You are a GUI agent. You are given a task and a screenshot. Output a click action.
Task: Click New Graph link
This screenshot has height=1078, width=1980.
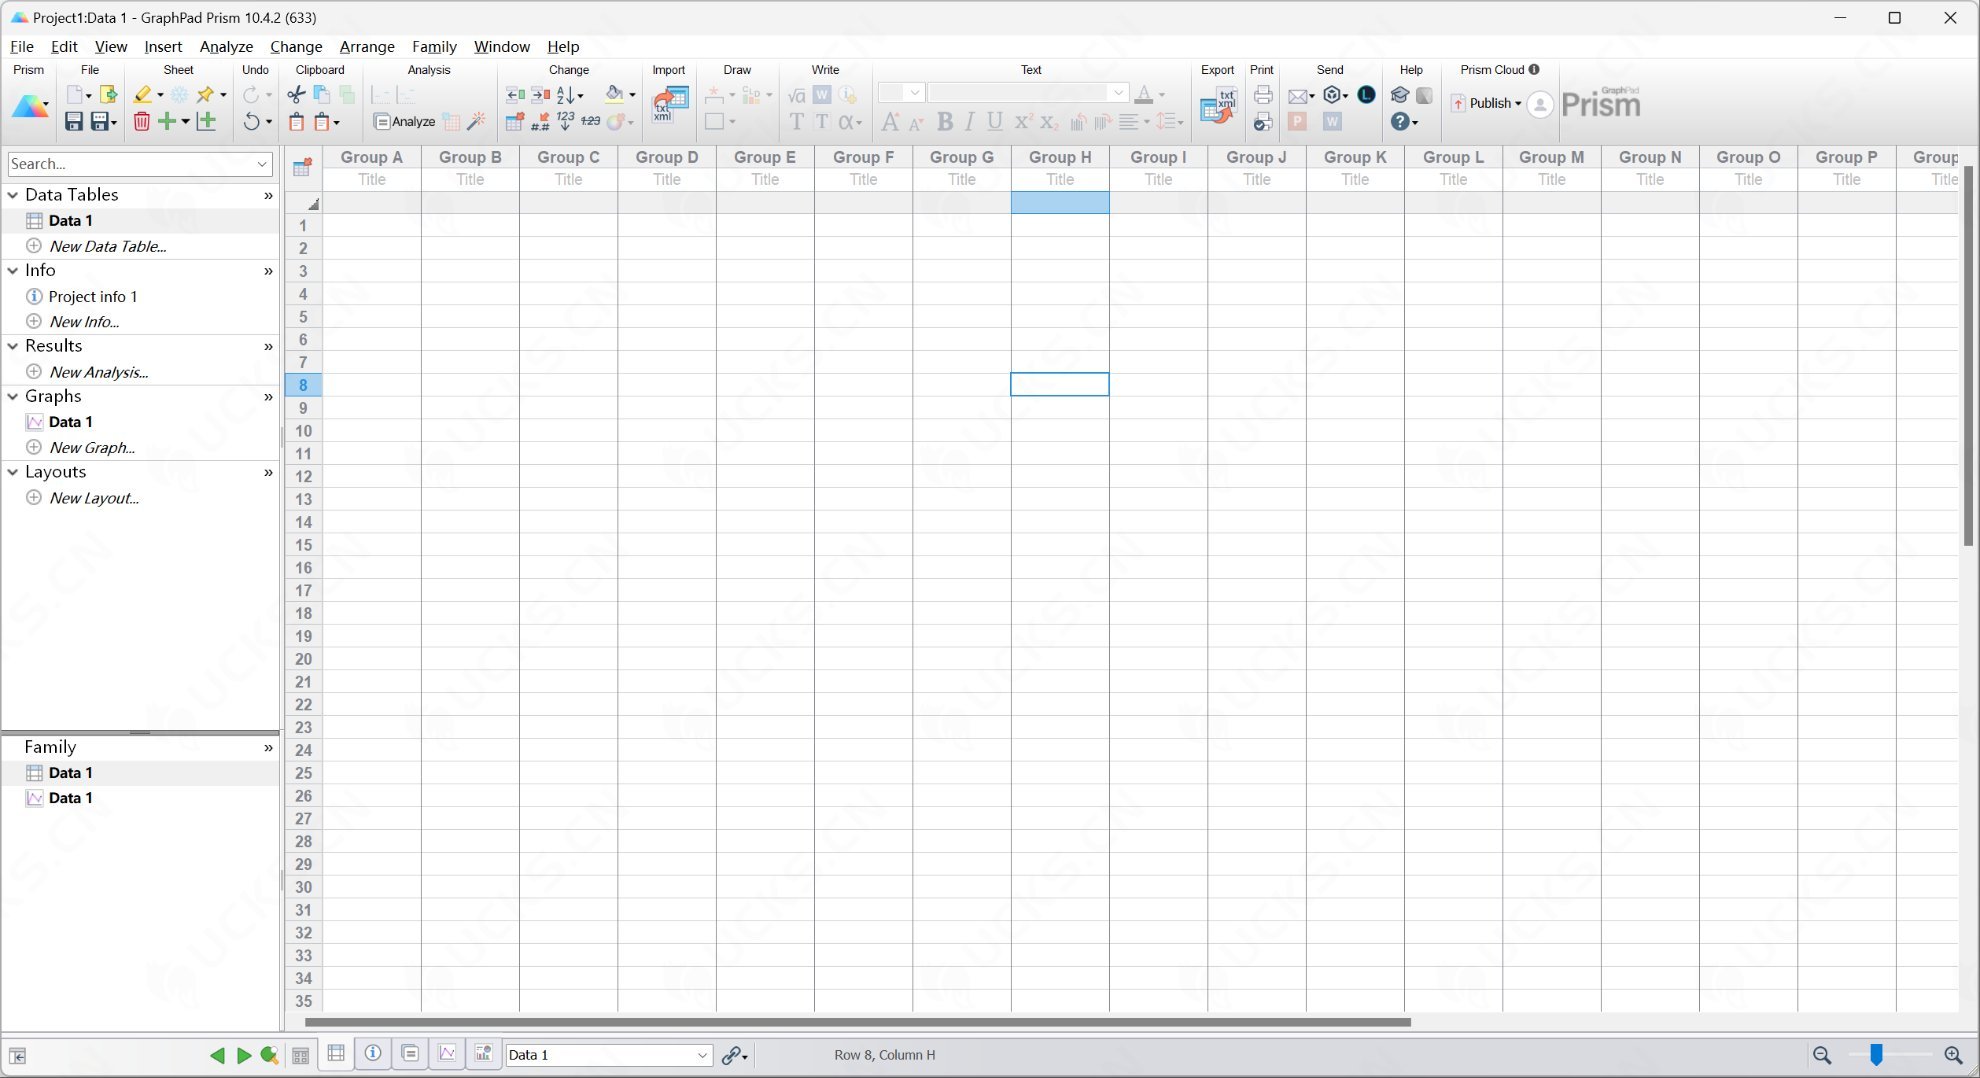(92, 448)
